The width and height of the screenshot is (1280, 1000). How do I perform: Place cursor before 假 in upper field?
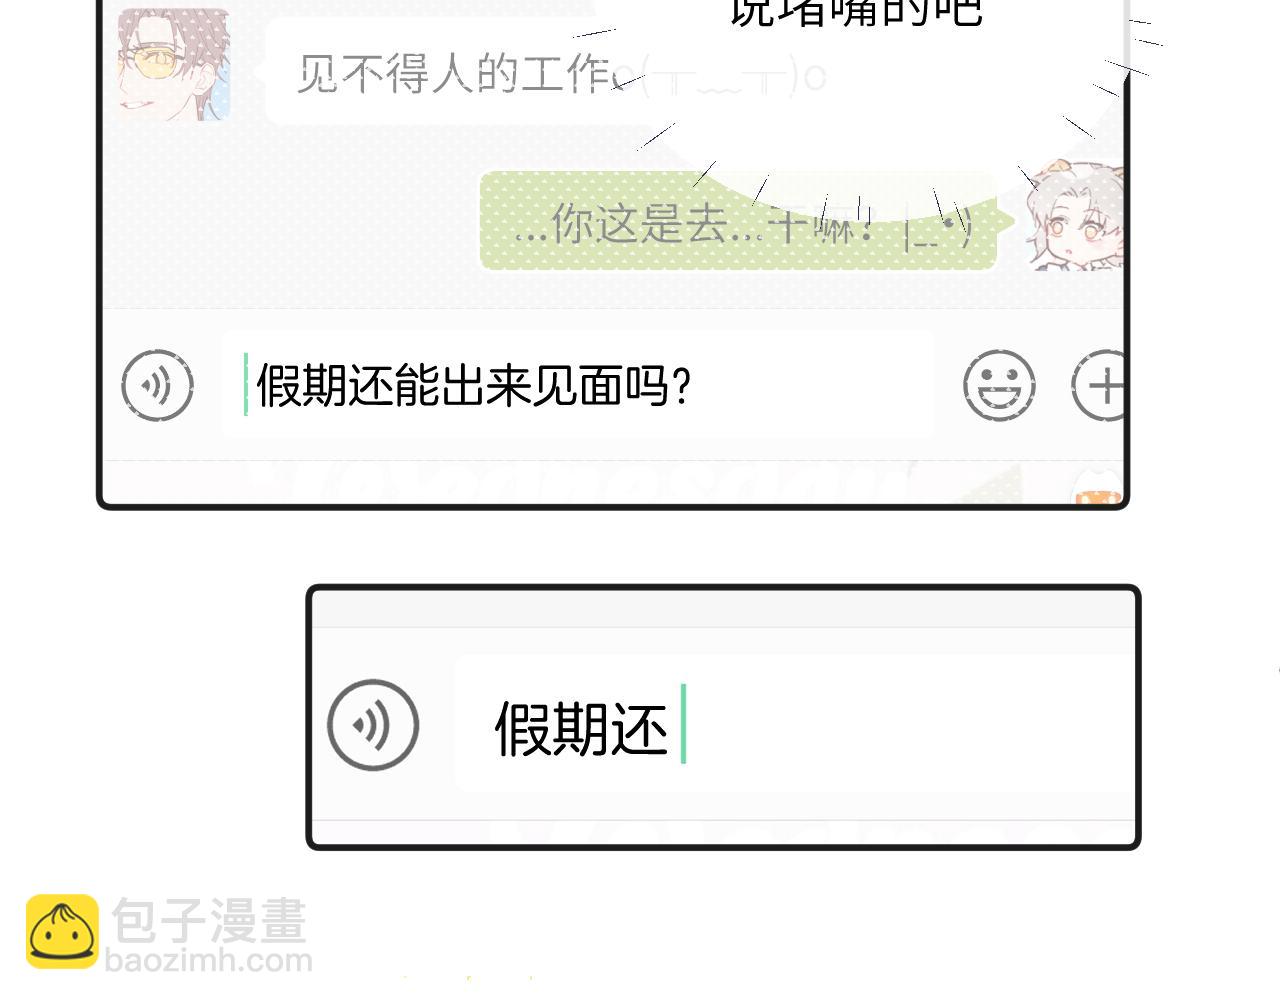point(246,385)
